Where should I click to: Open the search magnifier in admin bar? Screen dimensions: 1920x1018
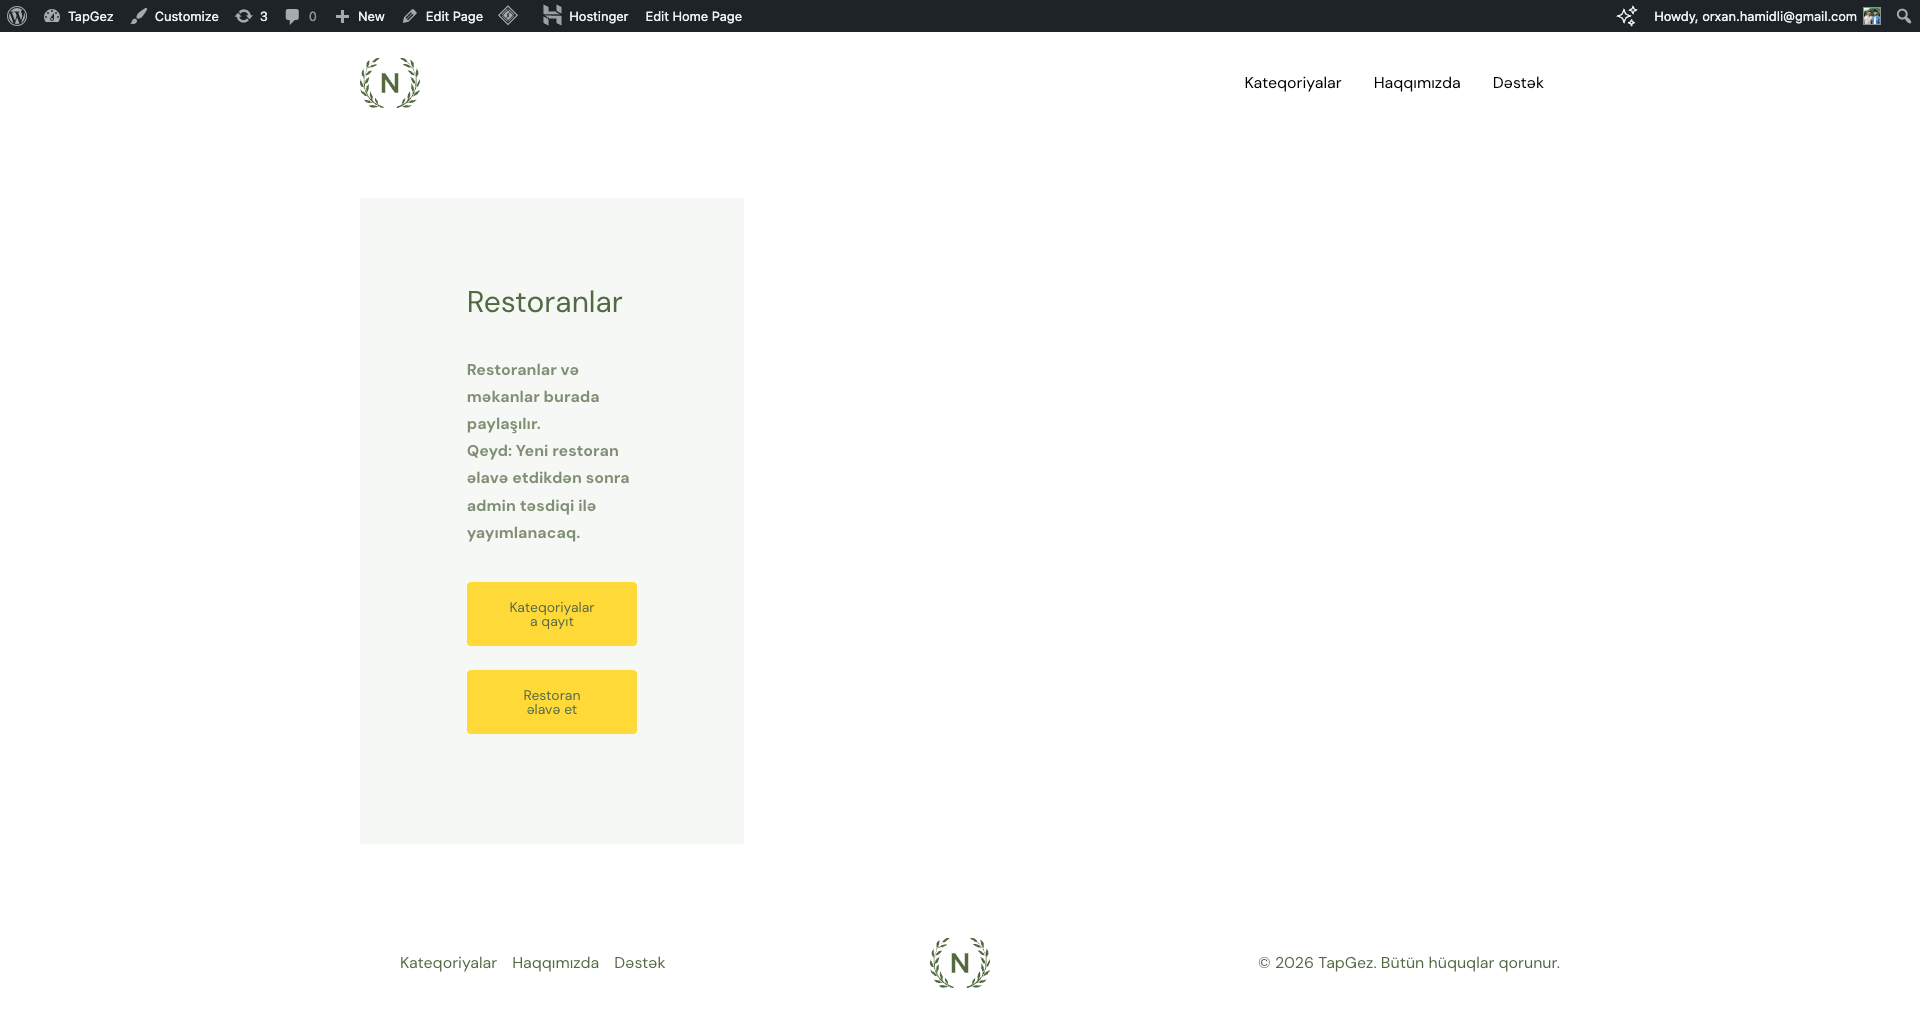(1903, 16)
